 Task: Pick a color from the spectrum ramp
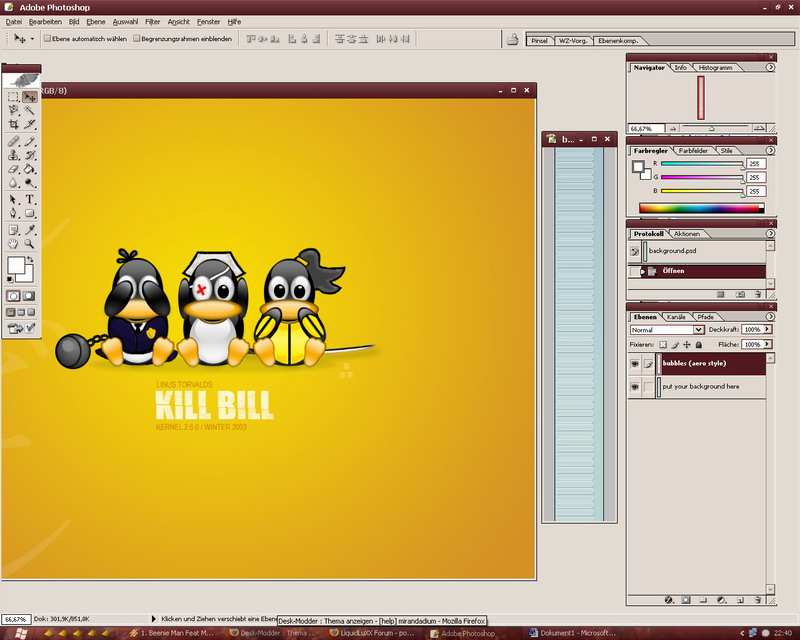[x=702, y=208]
